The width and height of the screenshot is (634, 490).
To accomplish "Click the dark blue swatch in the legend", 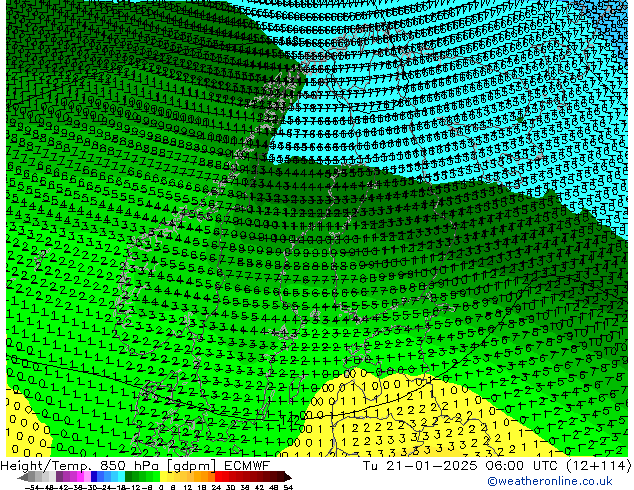I will tap(94, 476).
